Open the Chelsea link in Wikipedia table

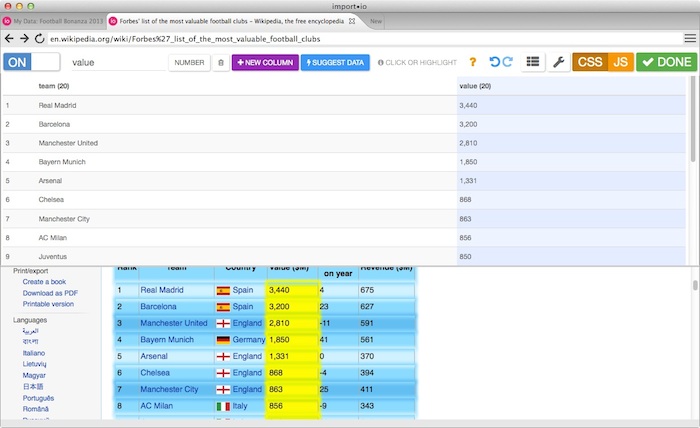[x=155, y=373]
